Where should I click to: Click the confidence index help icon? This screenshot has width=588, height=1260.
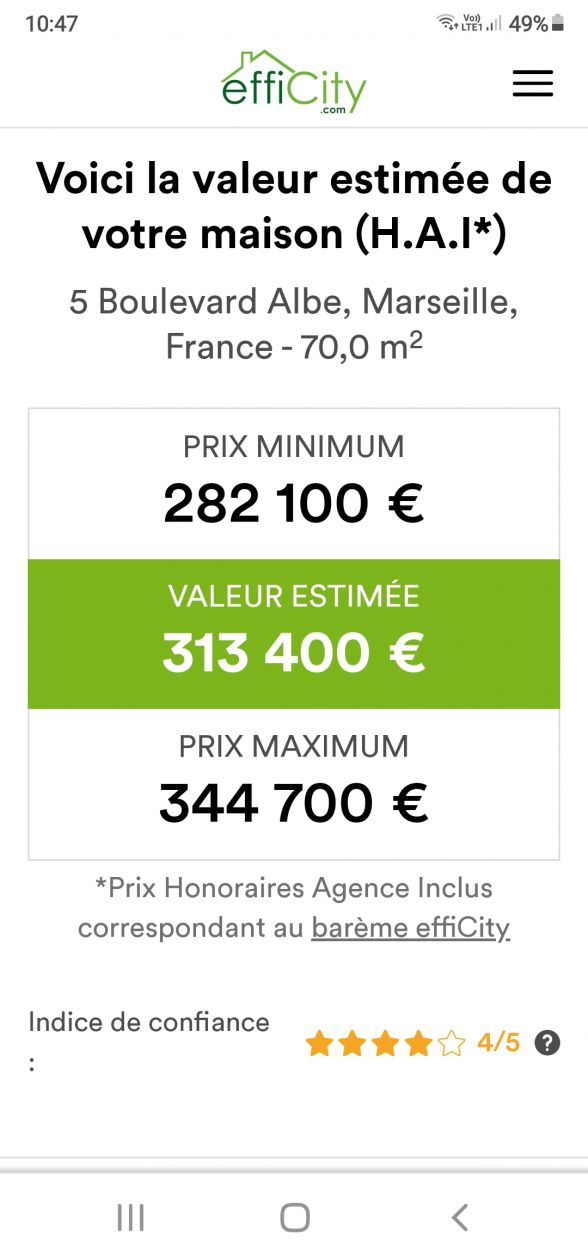click(x=547, y=1043)
